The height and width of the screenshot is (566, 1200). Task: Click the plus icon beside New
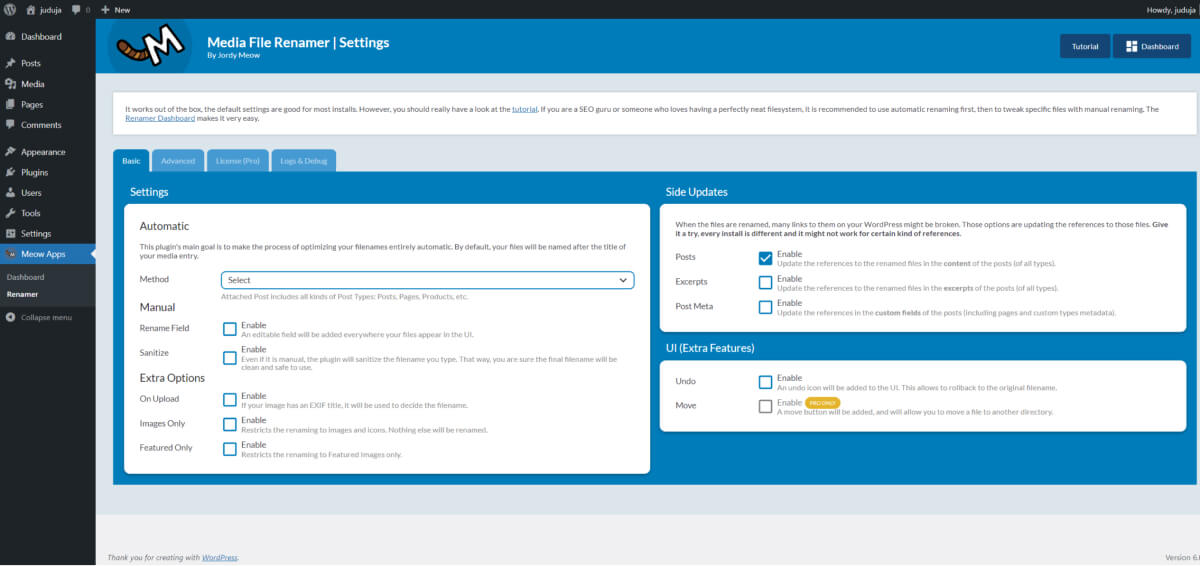pos(106,9)
